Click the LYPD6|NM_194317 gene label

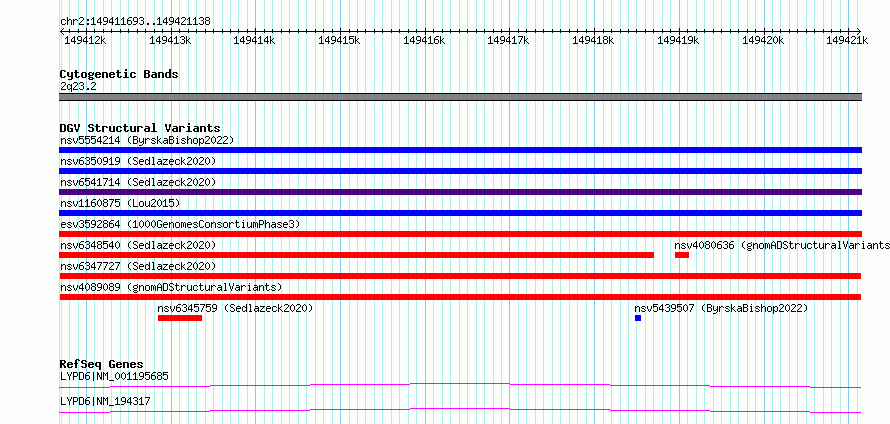pos(105,402)
